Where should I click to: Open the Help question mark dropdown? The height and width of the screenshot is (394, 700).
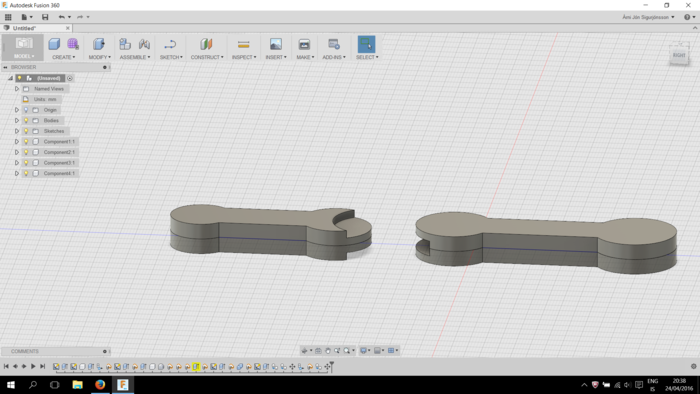point(689,17)
